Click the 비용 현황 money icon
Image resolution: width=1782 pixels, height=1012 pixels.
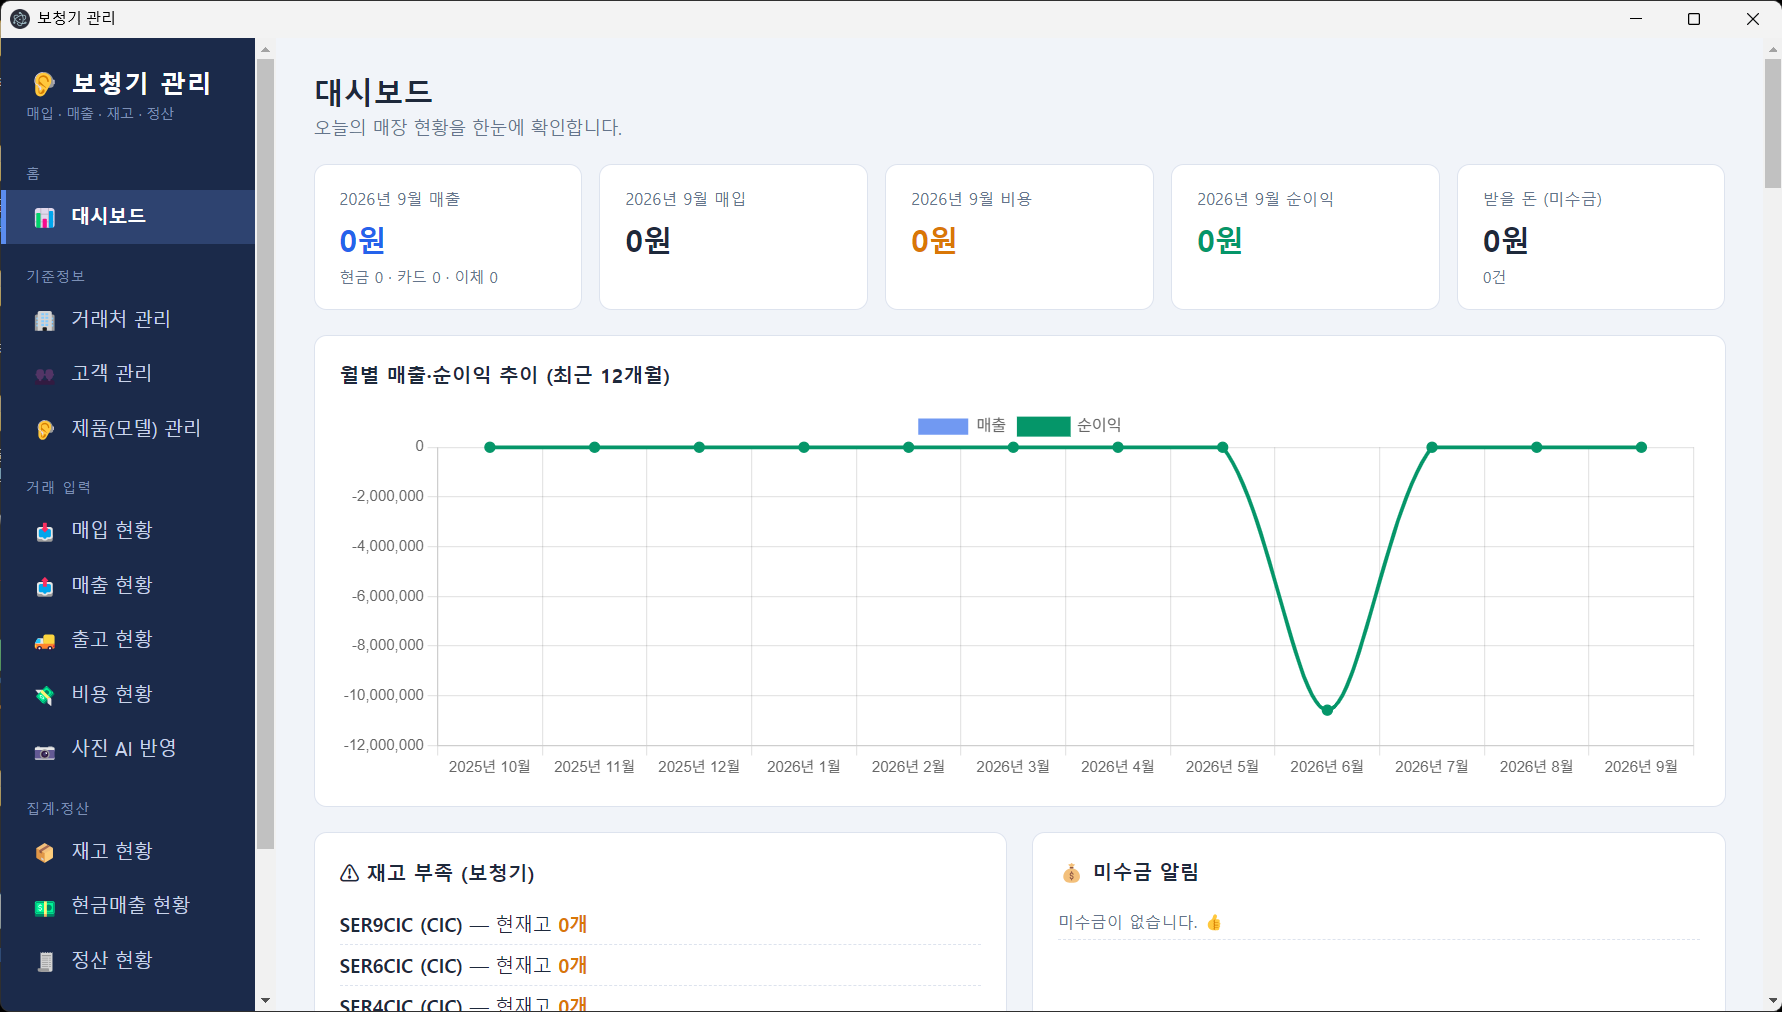(45, 695)
